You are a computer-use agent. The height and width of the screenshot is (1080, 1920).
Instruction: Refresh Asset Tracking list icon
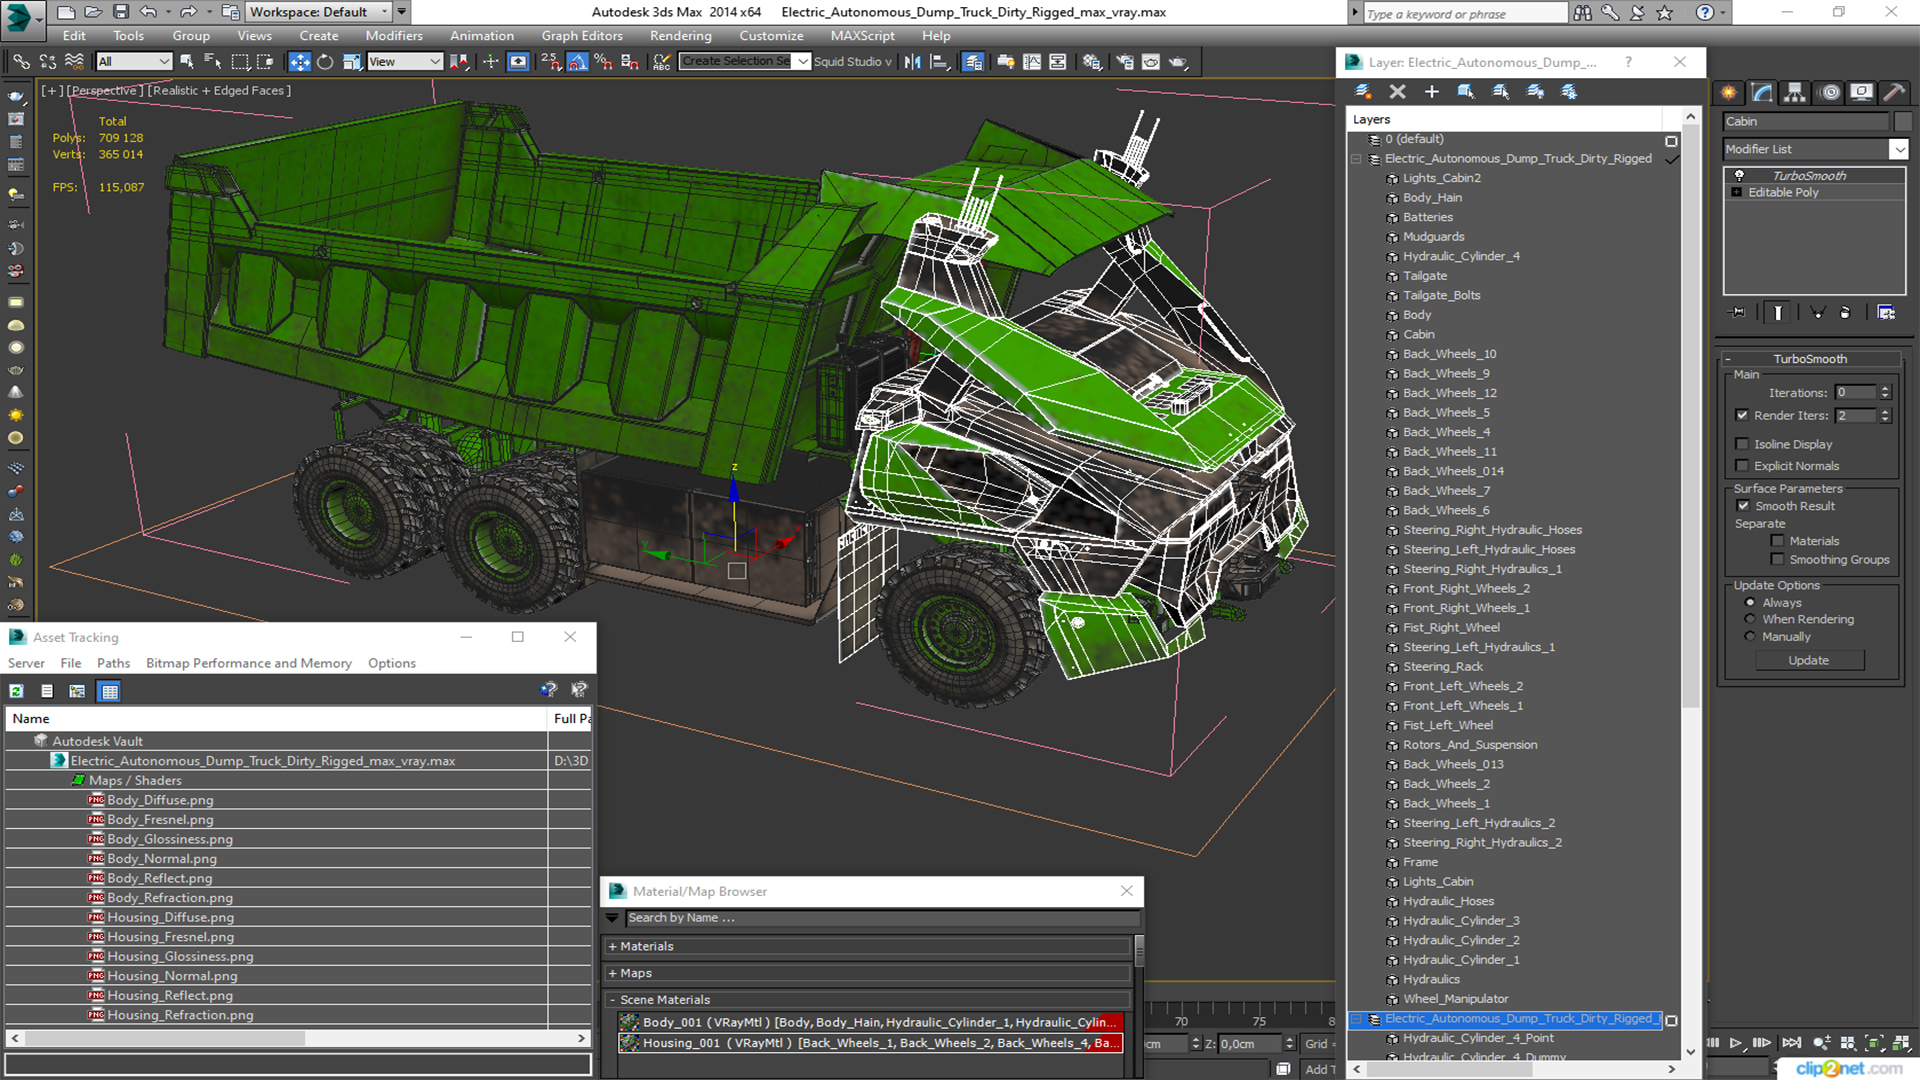[x=17, y=690]
